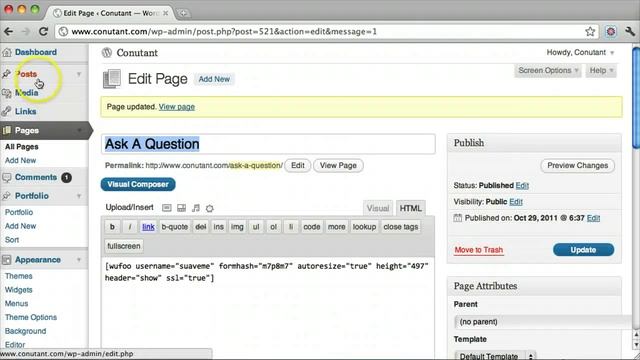
Task: Click the View page link in notice
Action: click(177, 107)
